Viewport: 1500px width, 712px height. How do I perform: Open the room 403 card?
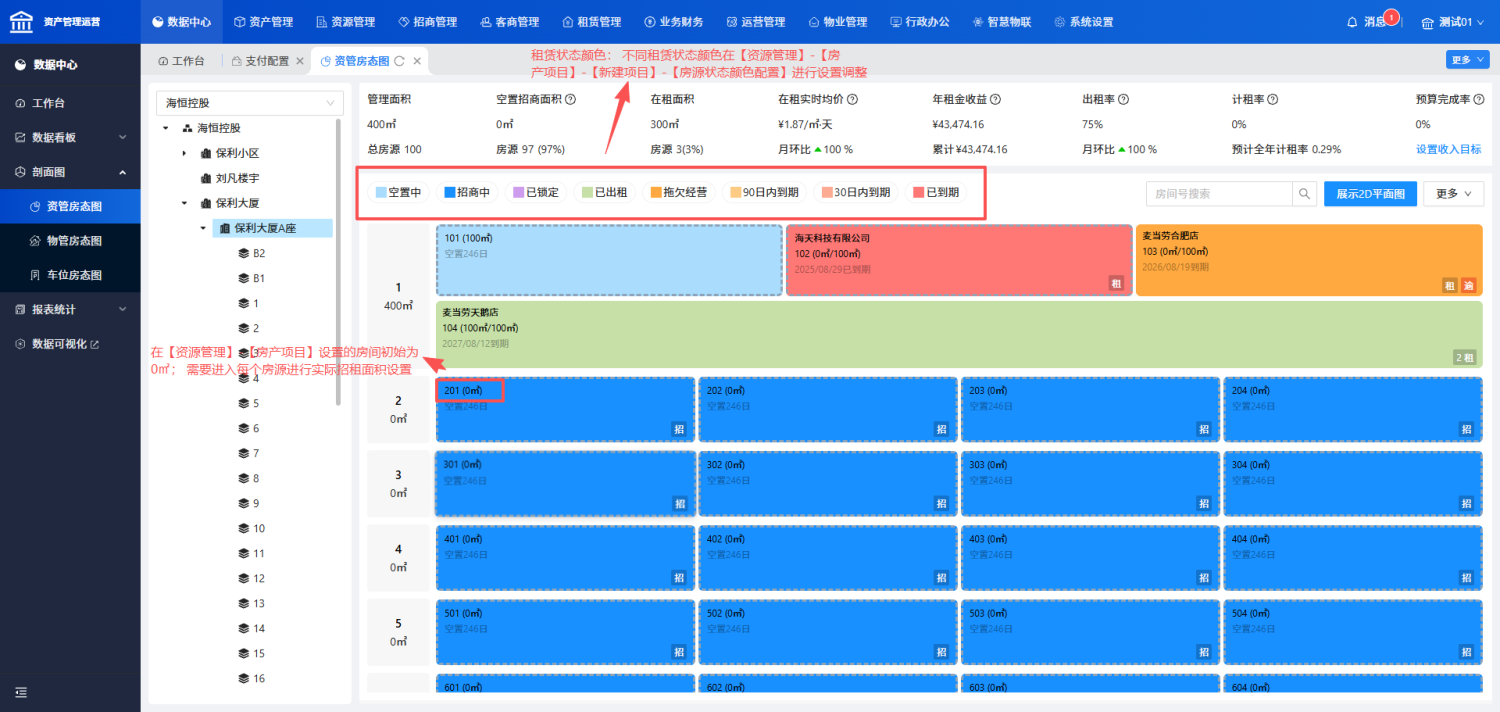coord(1090,558)
